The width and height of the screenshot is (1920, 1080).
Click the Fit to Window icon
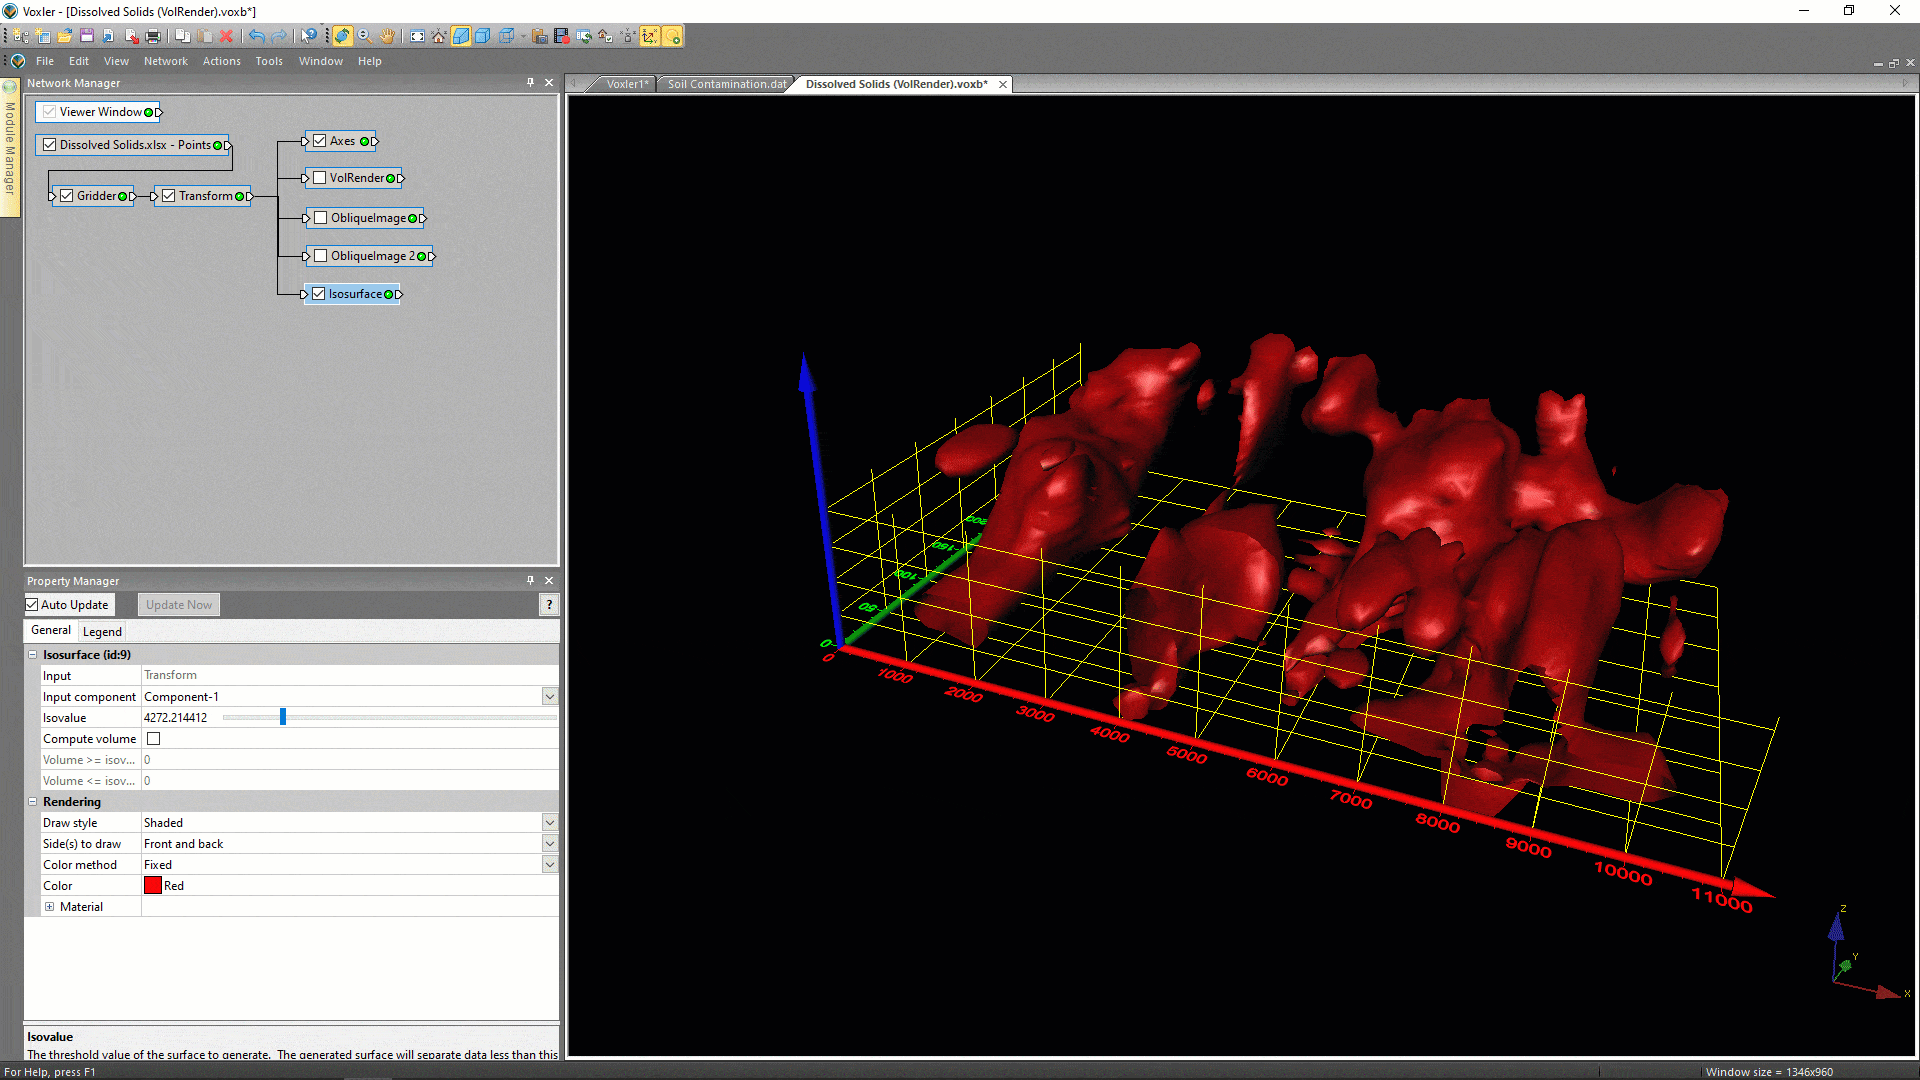417,36
